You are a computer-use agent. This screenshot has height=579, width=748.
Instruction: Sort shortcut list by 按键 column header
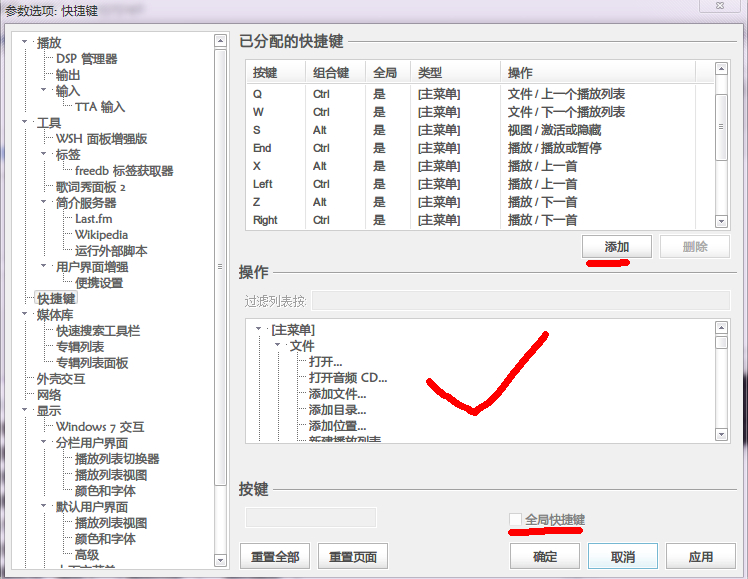click(x=276, y=72)
